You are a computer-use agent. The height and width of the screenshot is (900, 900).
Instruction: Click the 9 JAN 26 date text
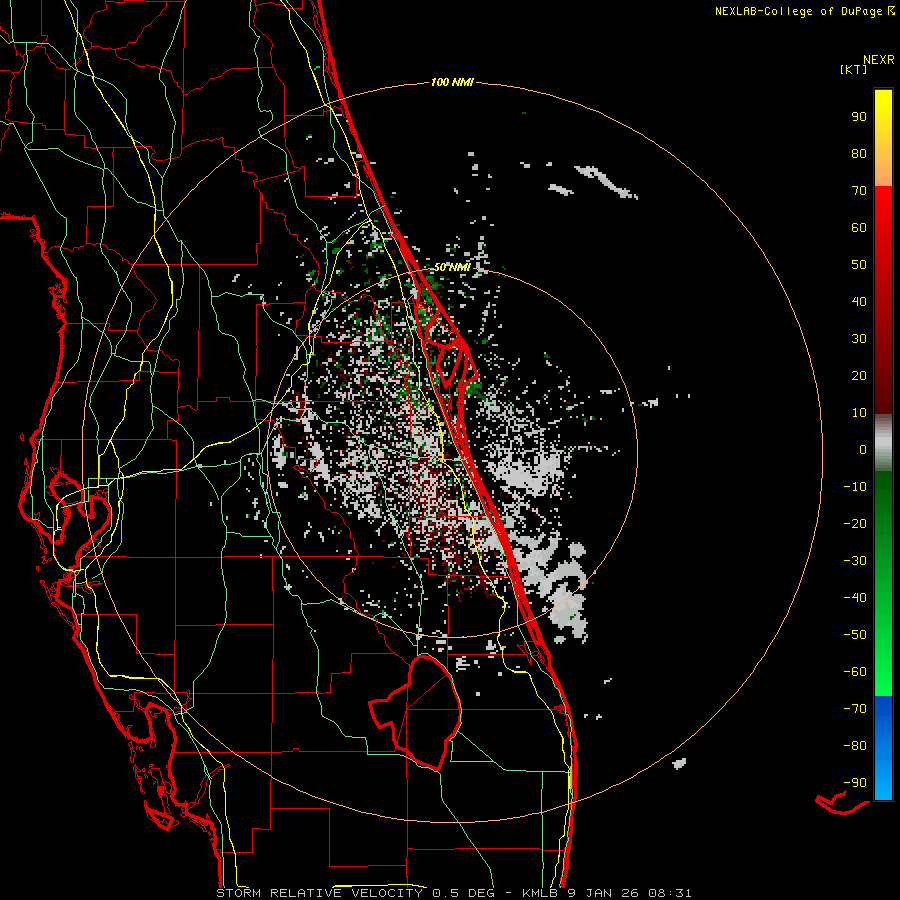coord(604,893)
